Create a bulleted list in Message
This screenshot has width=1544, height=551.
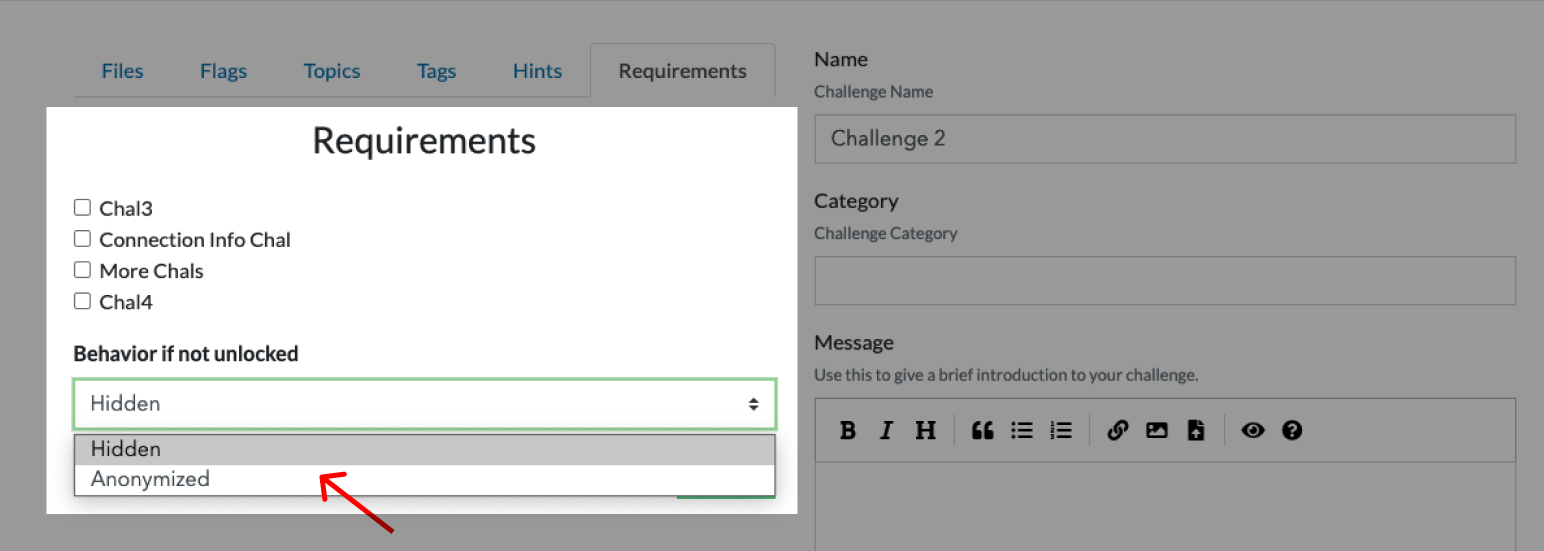1021,430
